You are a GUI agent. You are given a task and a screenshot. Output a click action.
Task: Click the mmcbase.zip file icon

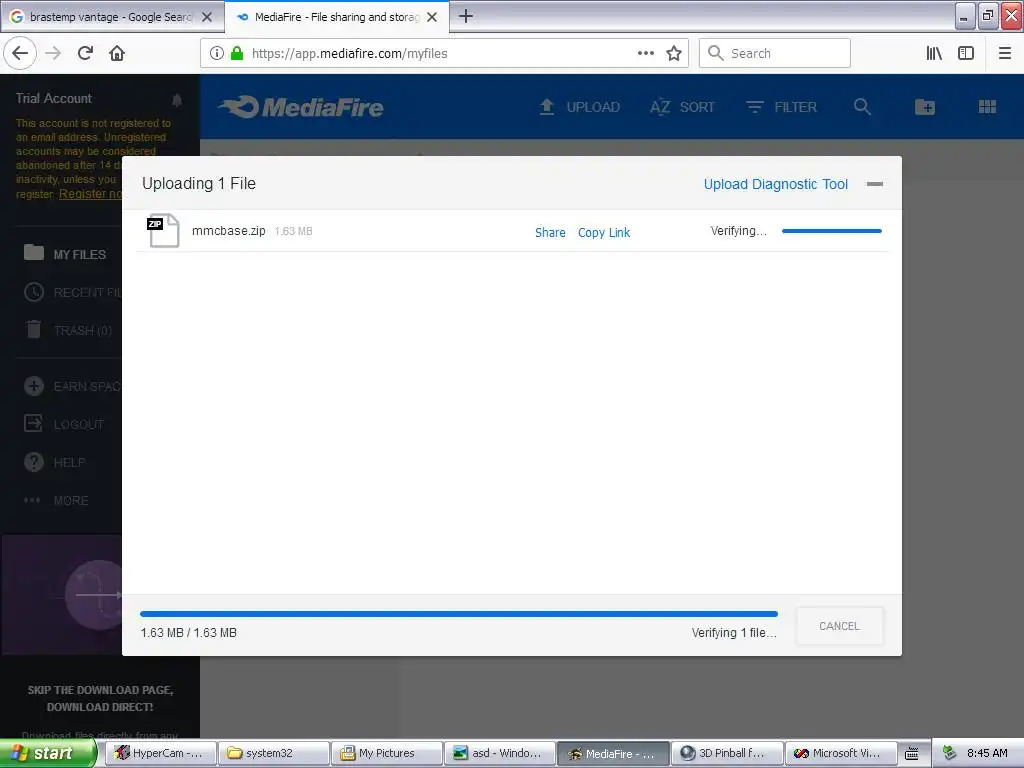point(163,231)
